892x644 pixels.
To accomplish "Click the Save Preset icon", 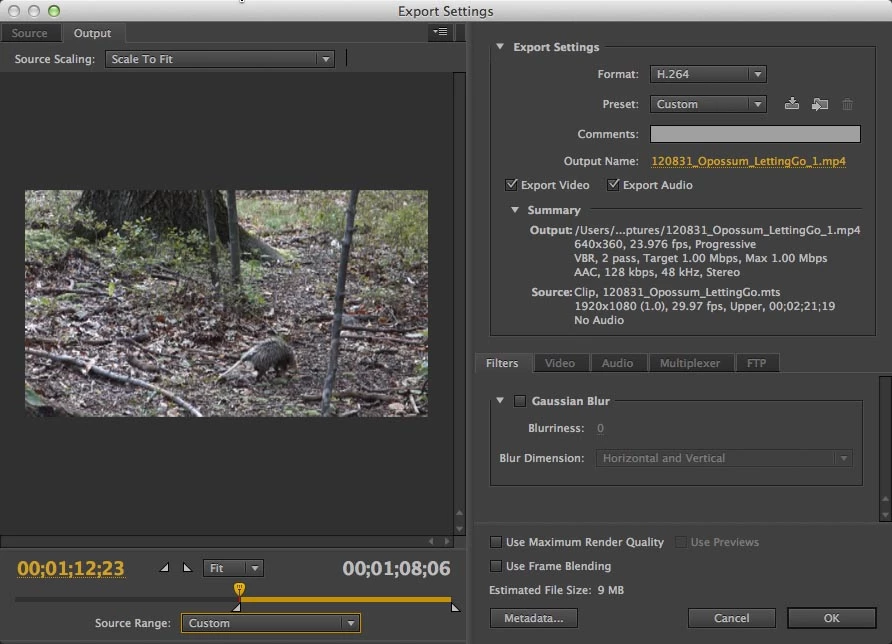I will point(791,104).
